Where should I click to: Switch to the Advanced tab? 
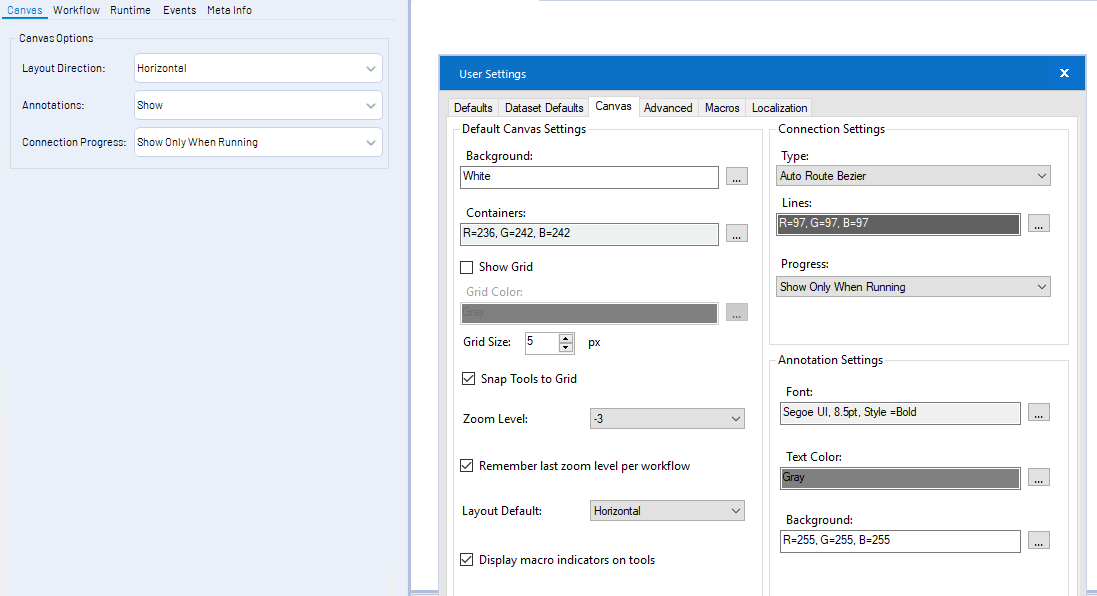coord(668,107)
